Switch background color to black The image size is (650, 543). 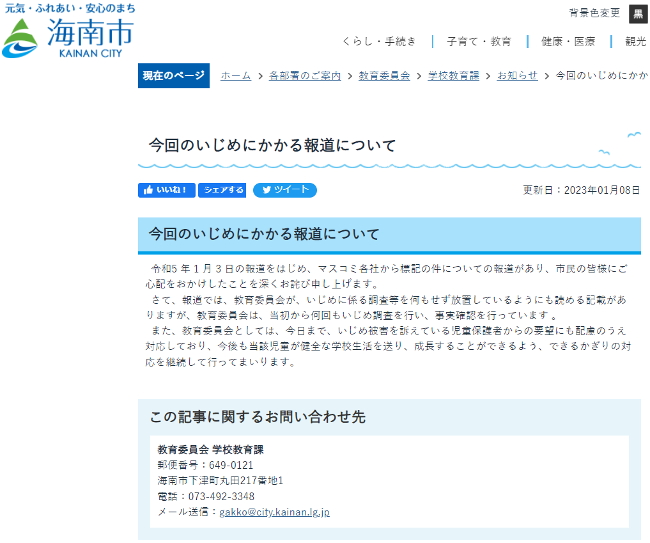[x=638, y=14]
